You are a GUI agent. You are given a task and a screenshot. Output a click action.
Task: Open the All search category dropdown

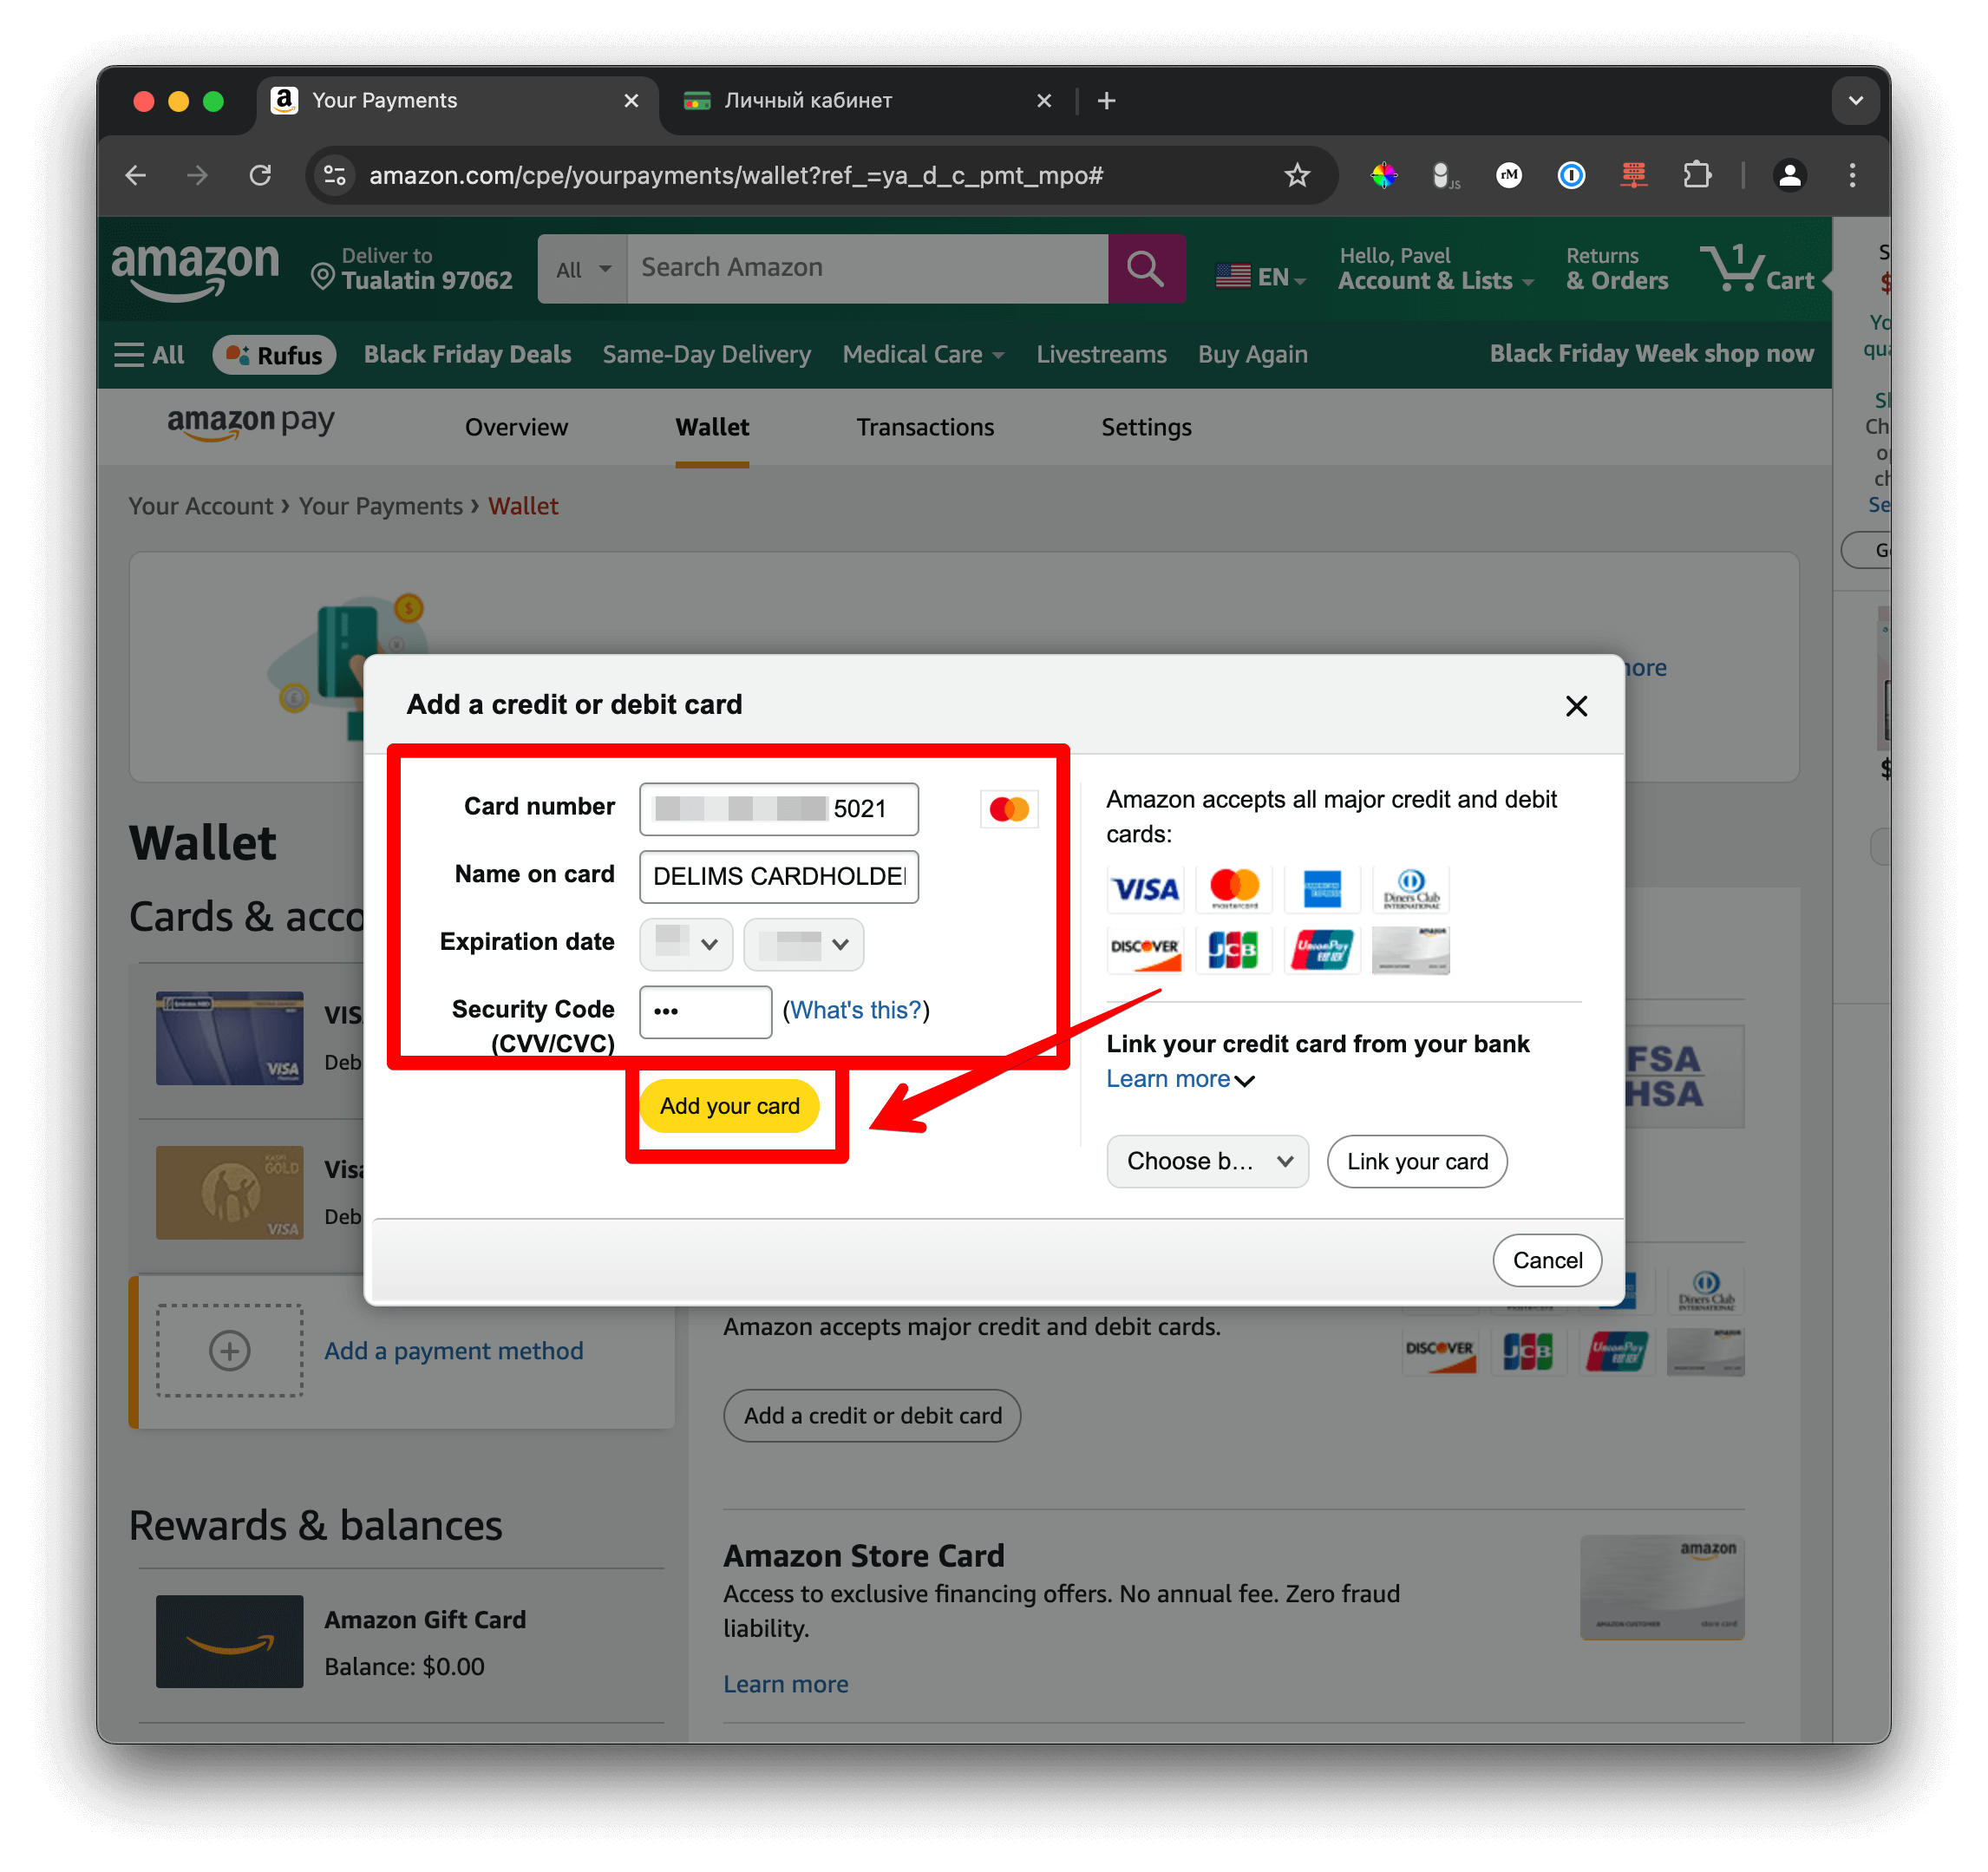(x=583, y=269)
